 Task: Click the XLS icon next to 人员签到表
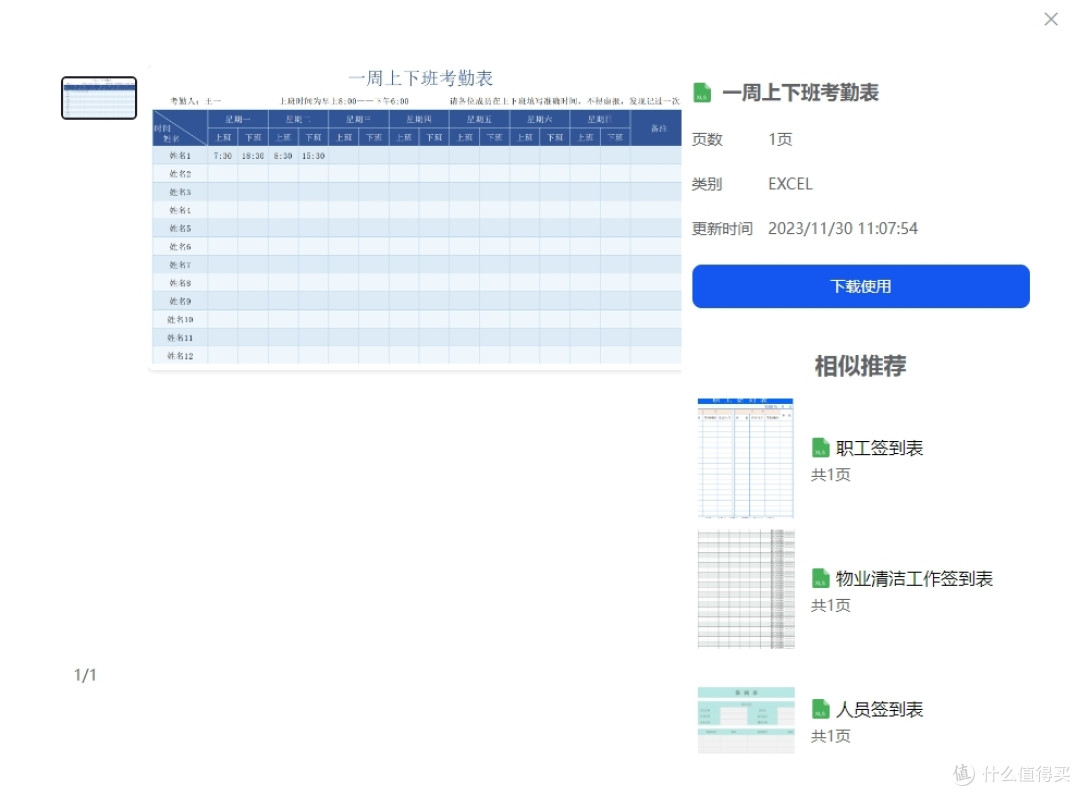pos(820,709)
